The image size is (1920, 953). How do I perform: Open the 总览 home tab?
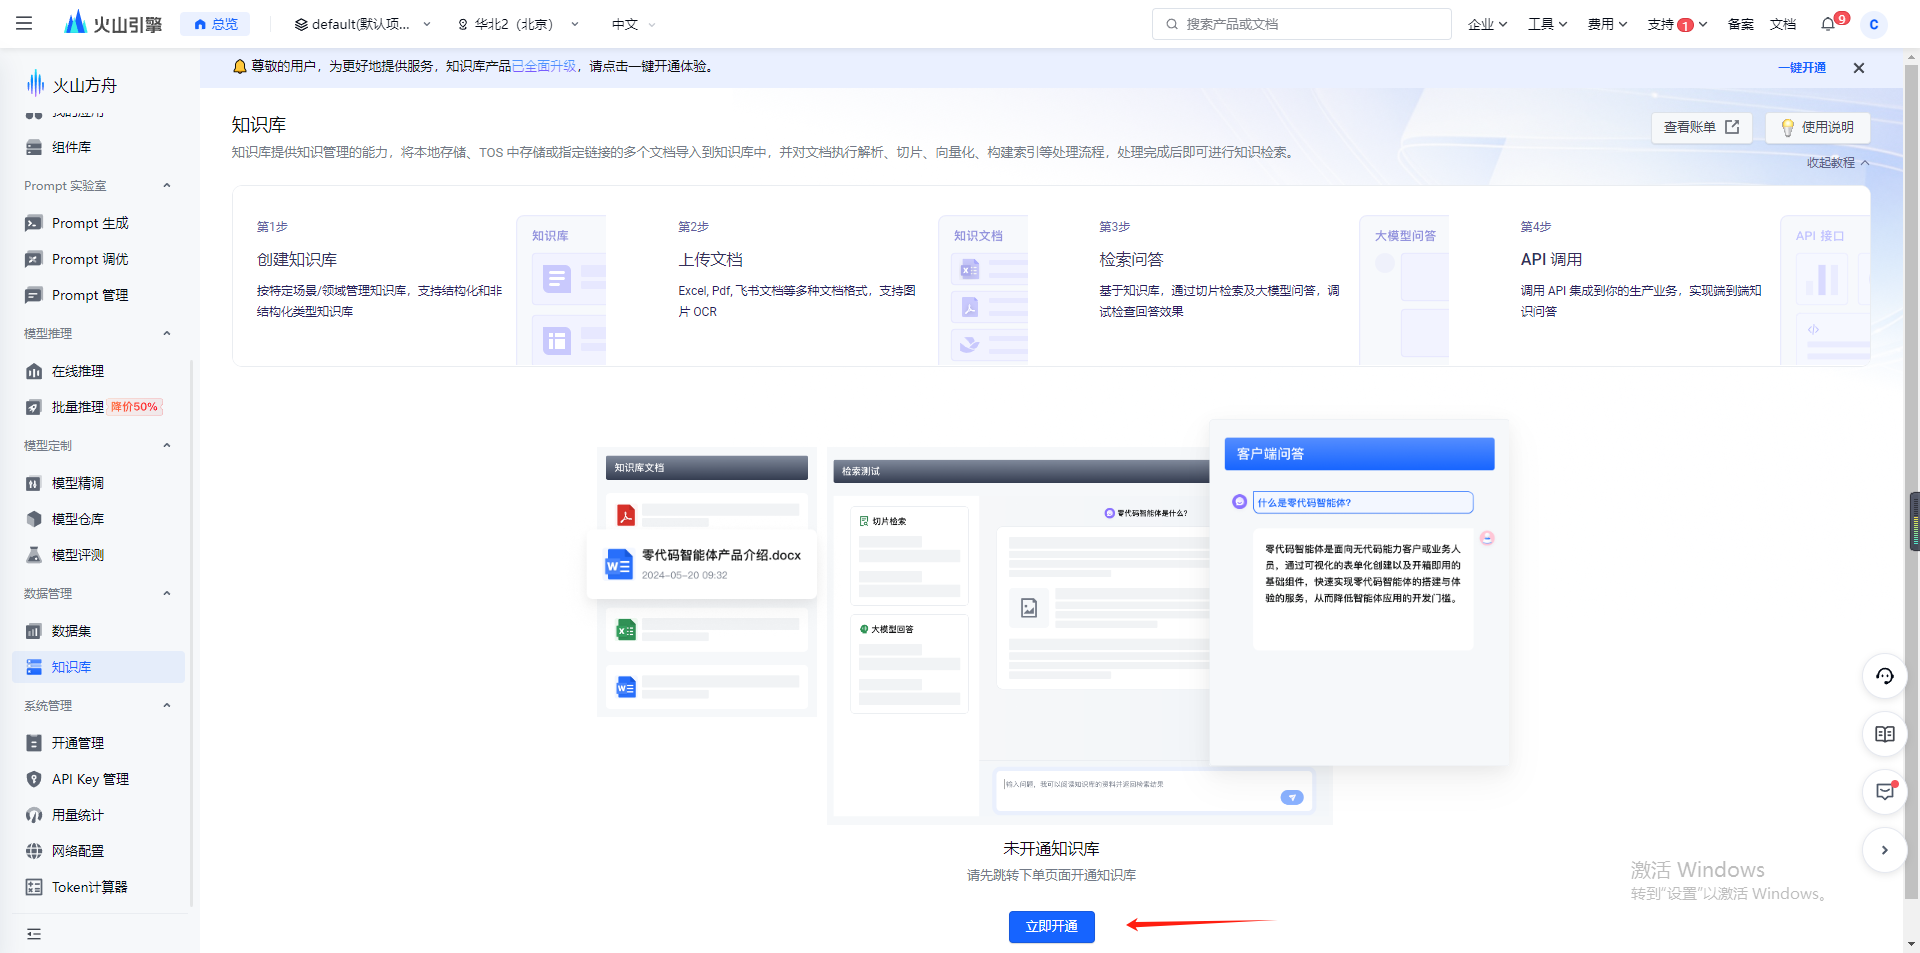pos(215,24)
